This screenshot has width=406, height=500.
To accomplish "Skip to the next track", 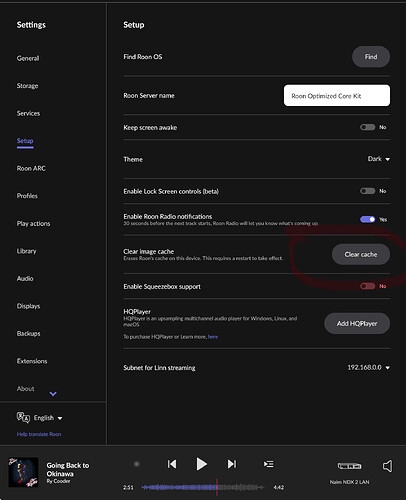I will point(232,464).
